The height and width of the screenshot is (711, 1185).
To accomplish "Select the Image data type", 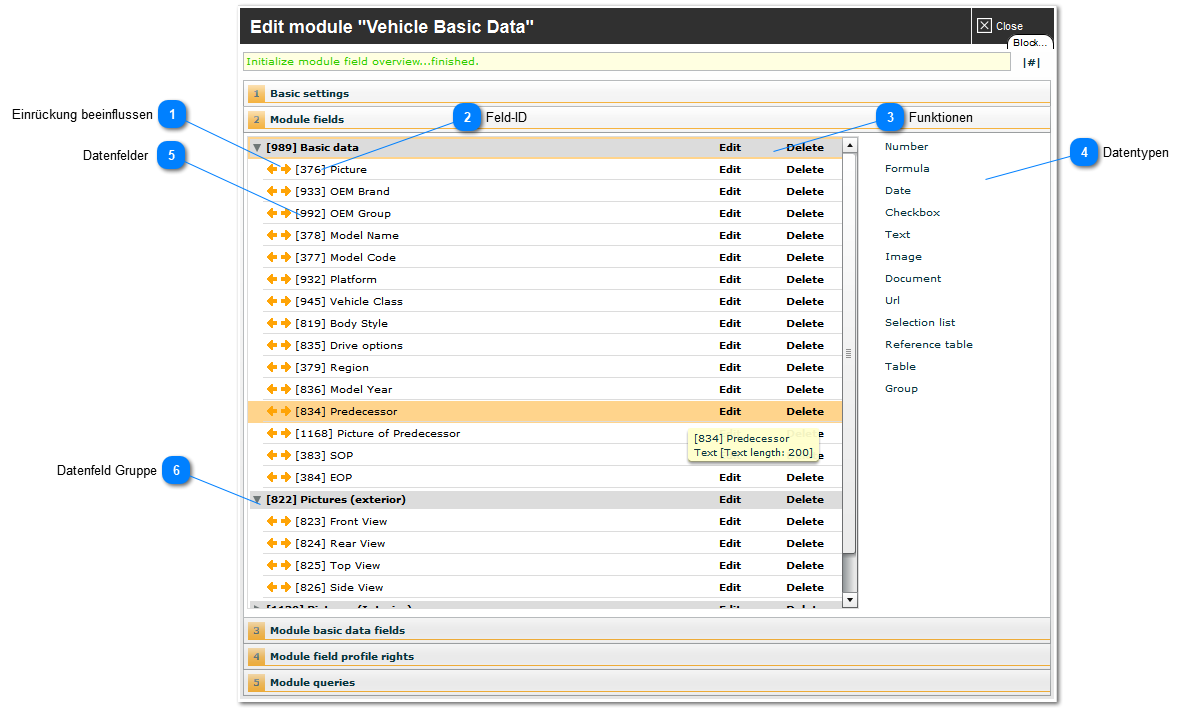I will (903, 256).
